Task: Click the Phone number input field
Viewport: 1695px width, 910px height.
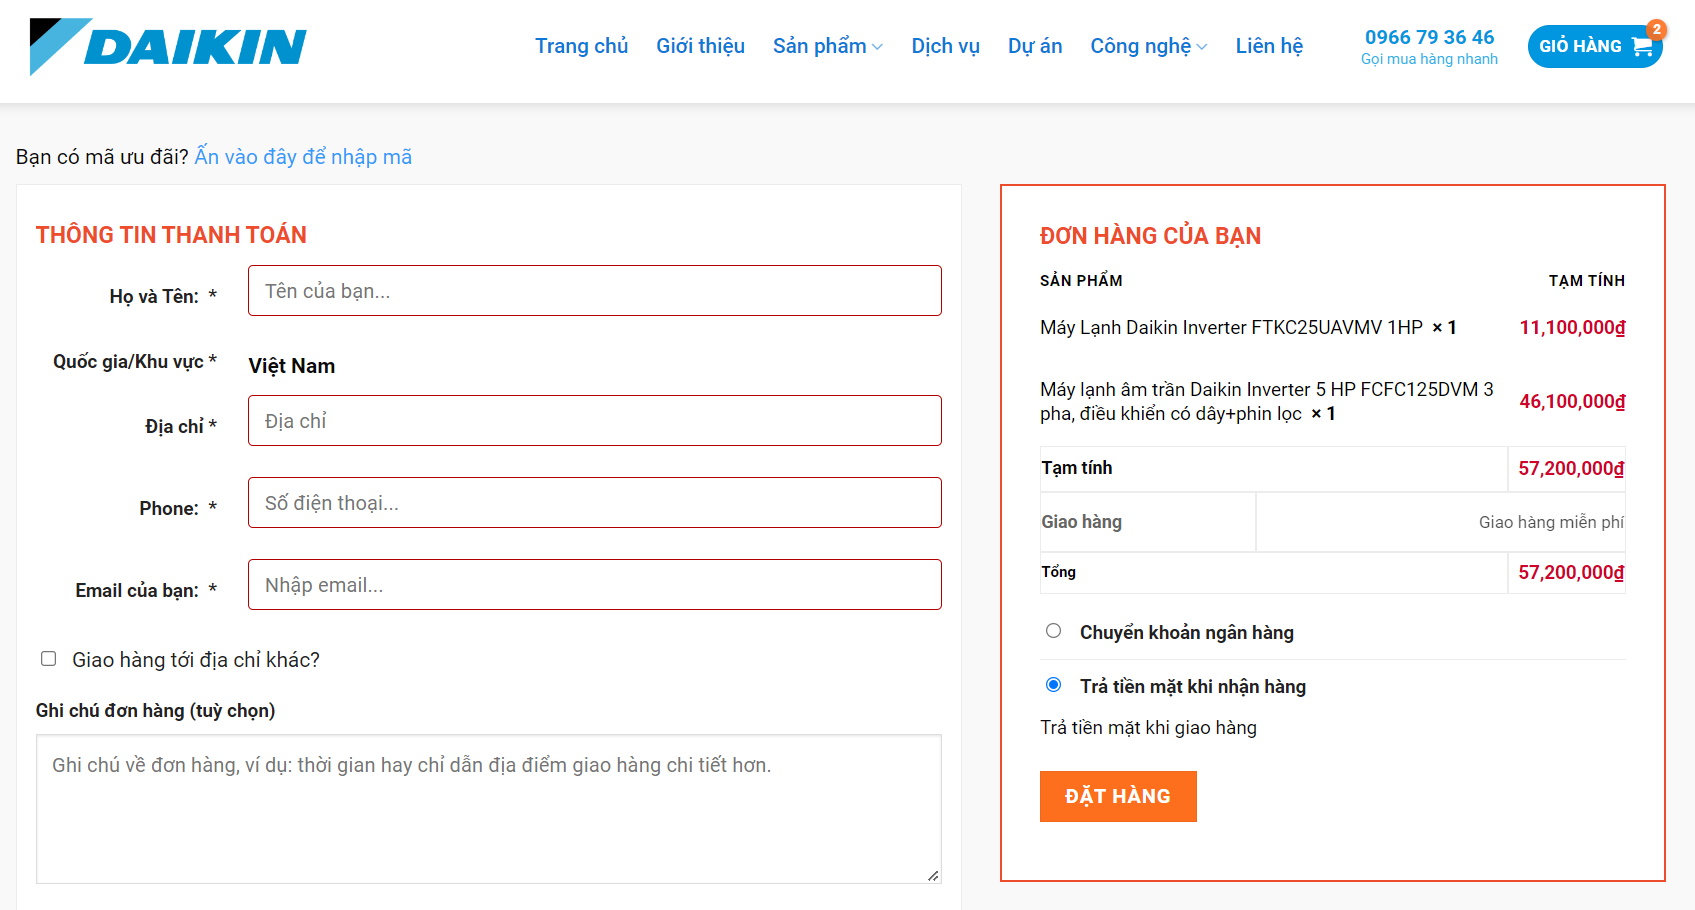Action: pyautogui.click(x=595, y=503)
